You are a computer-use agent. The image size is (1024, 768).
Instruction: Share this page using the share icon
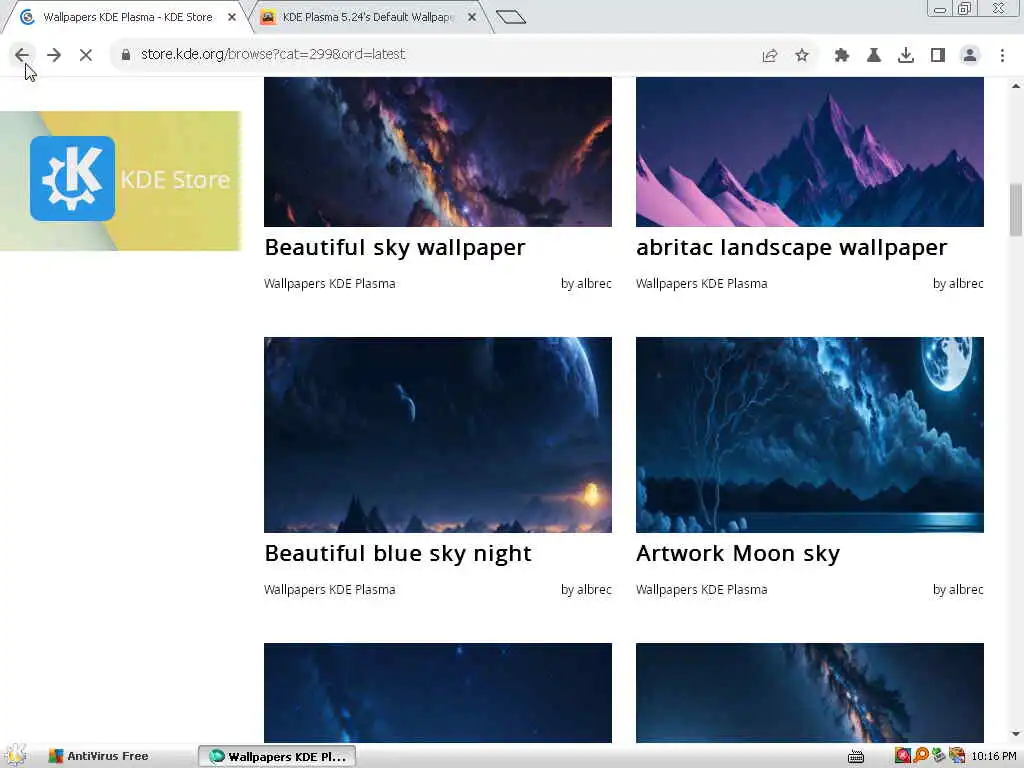(770, 56)
